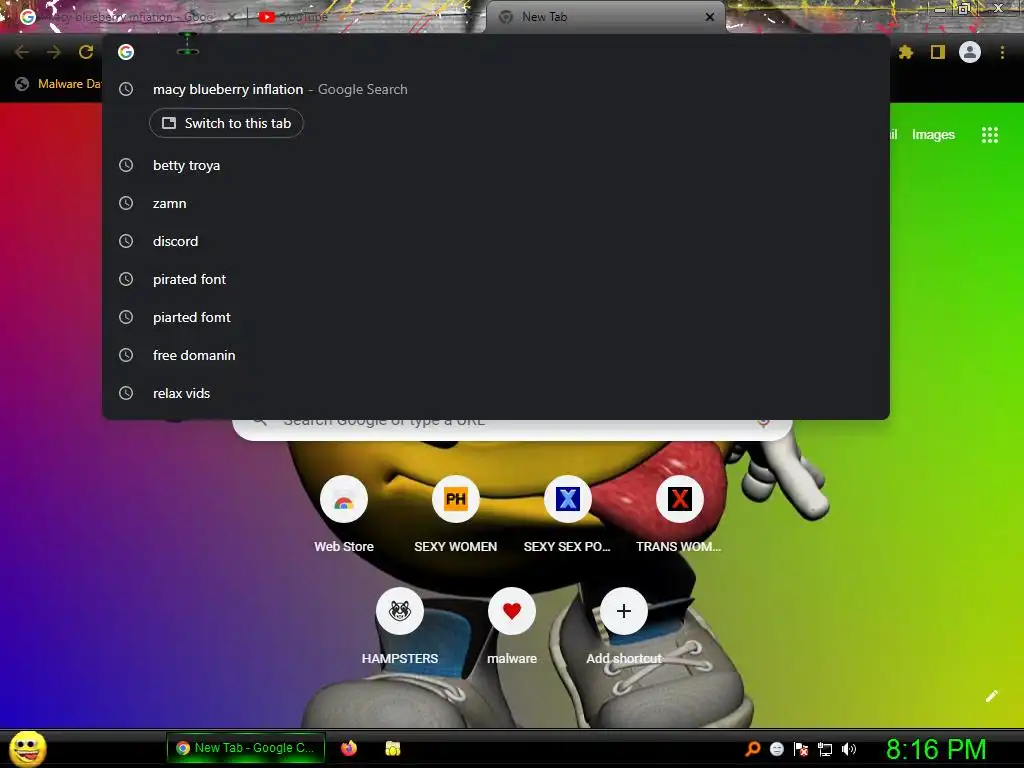Select macy blueberry inflation suggestion
This screenshot has height=768, width=1024.
pyautogui.click(x=496, y=89)
